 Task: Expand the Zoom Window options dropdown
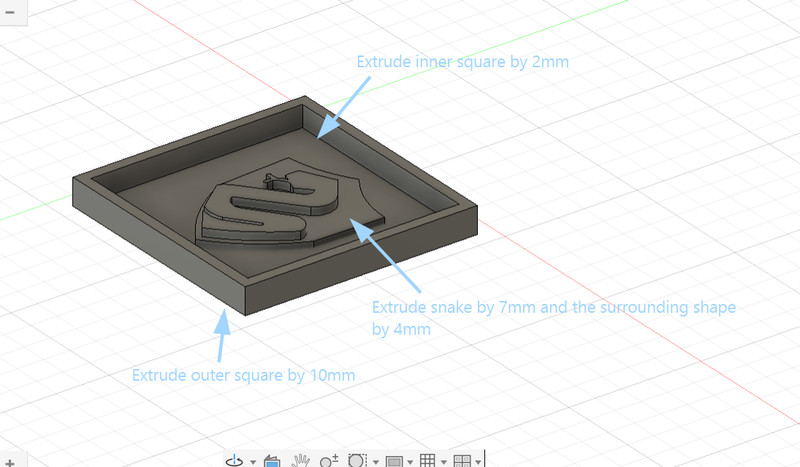pos(376,462)
